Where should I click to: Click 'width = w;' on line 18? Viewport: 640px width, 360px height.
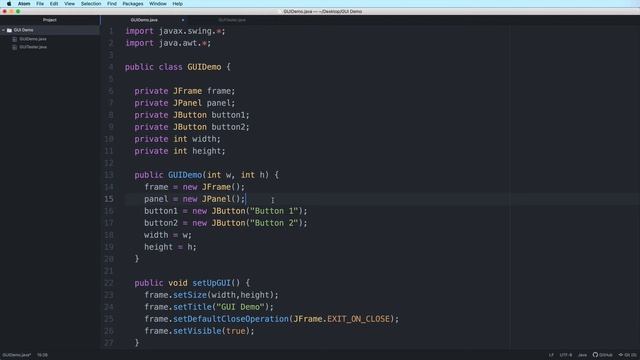point(168,235)
